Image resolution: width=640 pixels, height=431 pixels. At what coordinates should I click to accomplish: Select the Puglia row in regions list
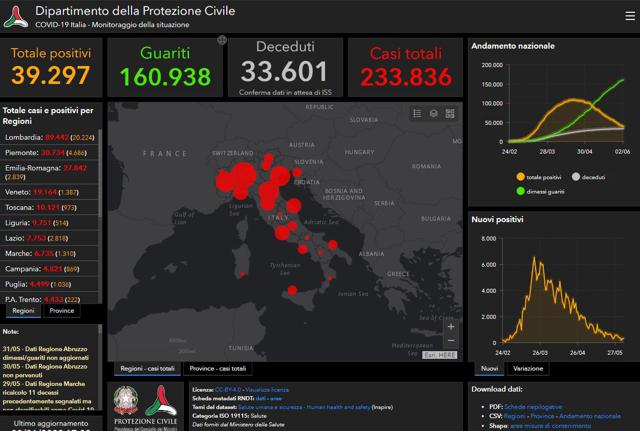point(49,284)
